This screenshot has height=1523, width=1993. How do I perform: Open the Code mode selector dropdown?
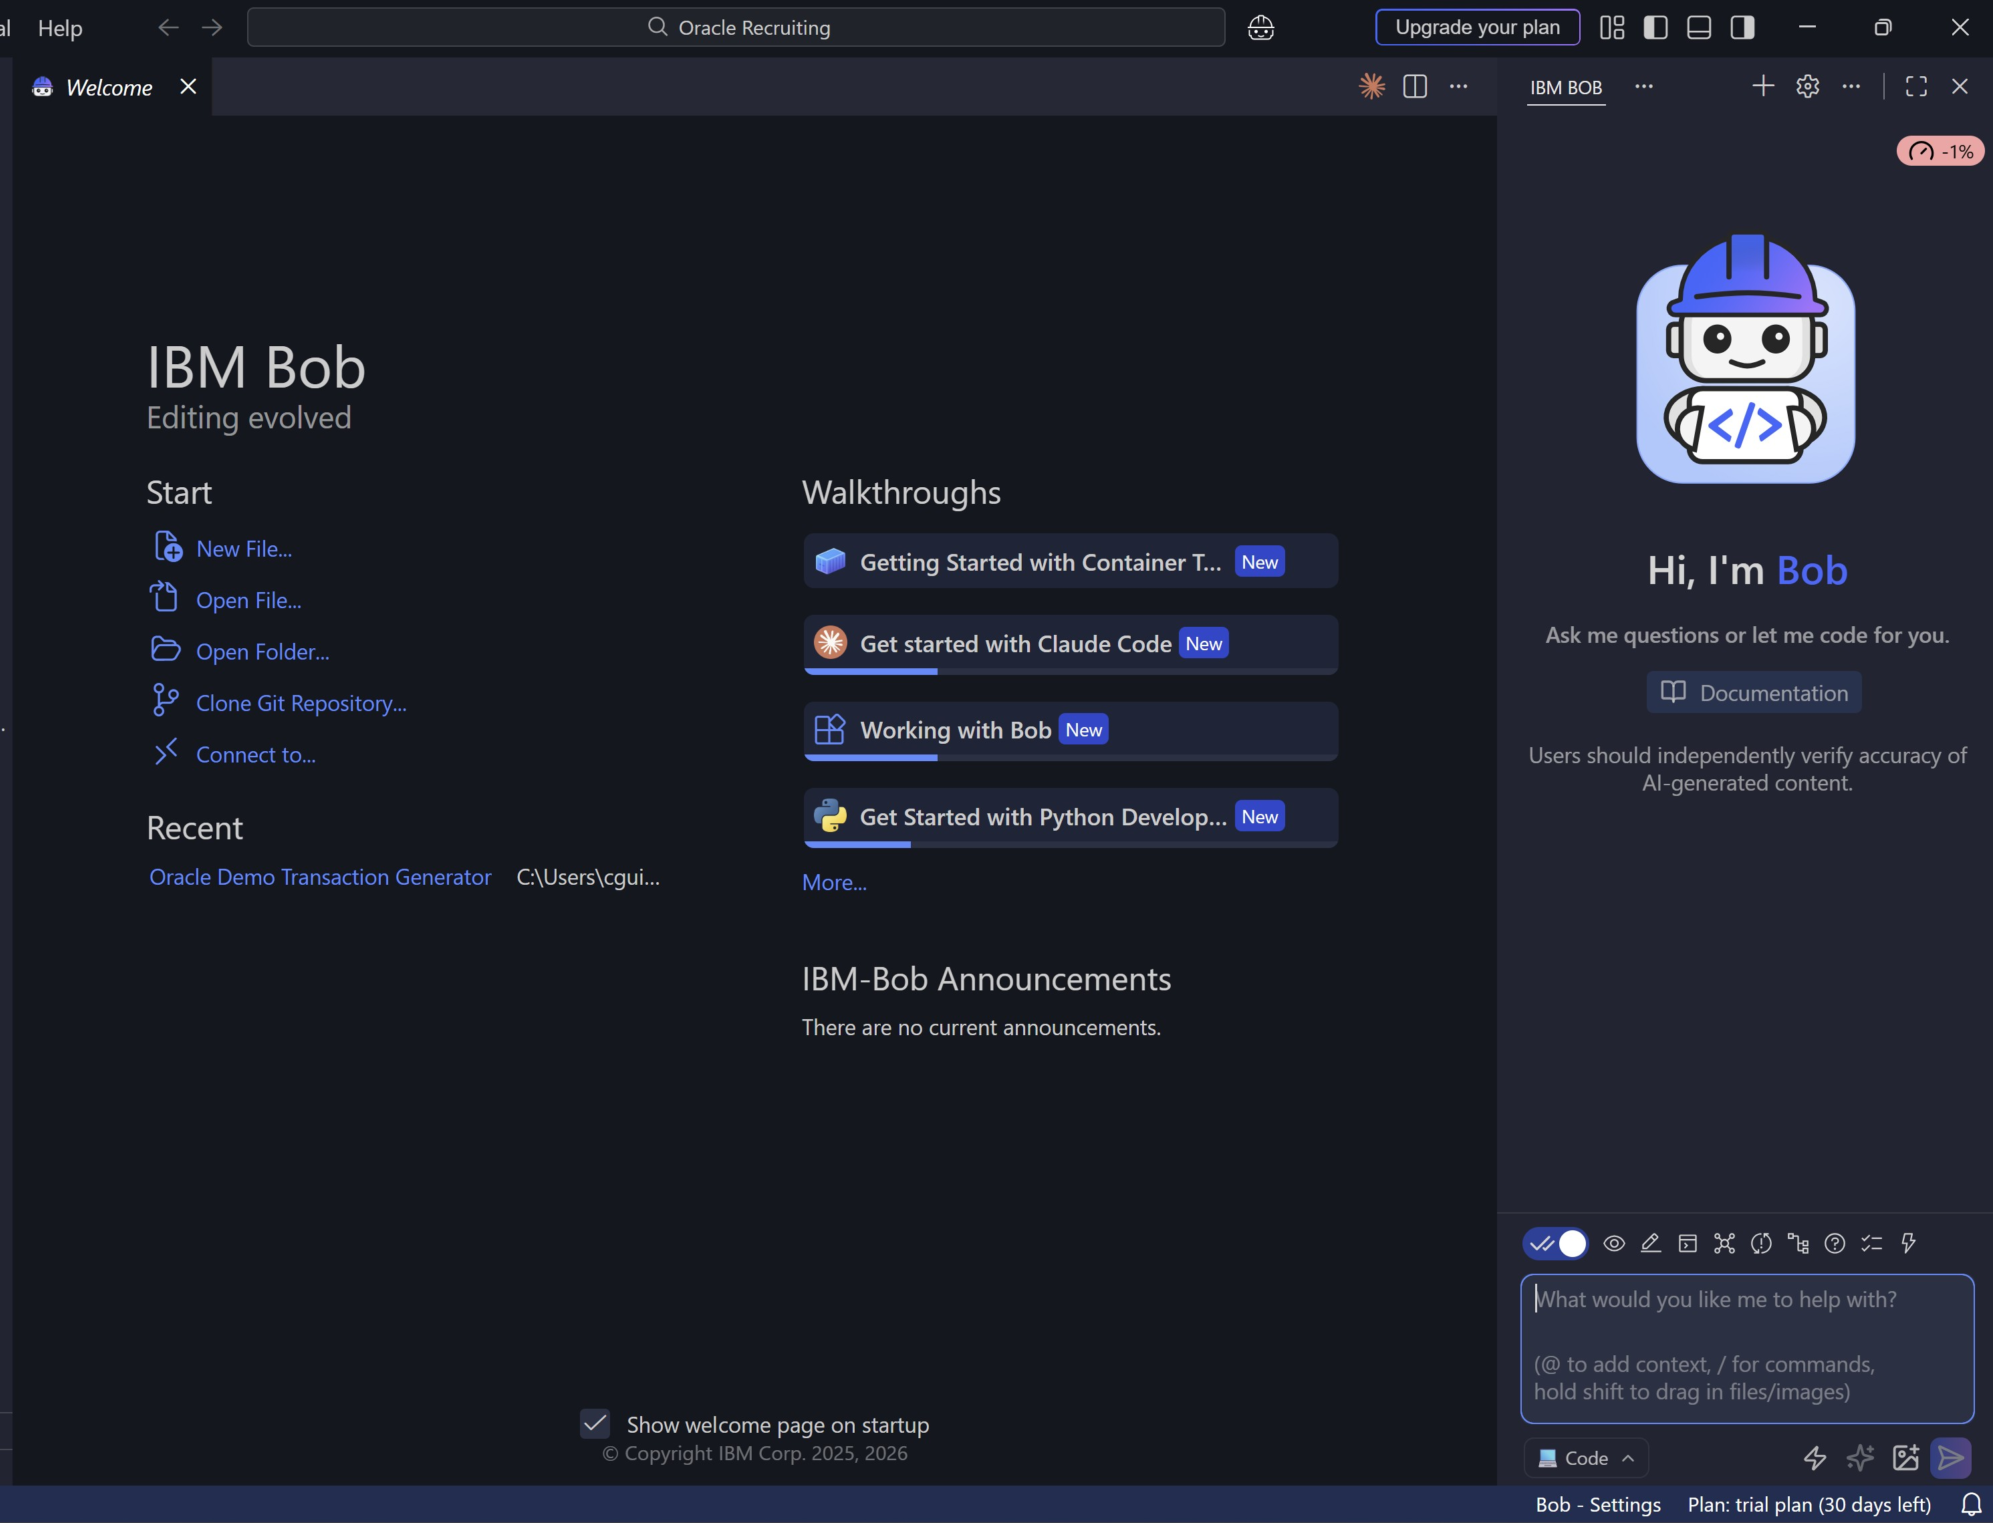[x=1586, y=1458]
